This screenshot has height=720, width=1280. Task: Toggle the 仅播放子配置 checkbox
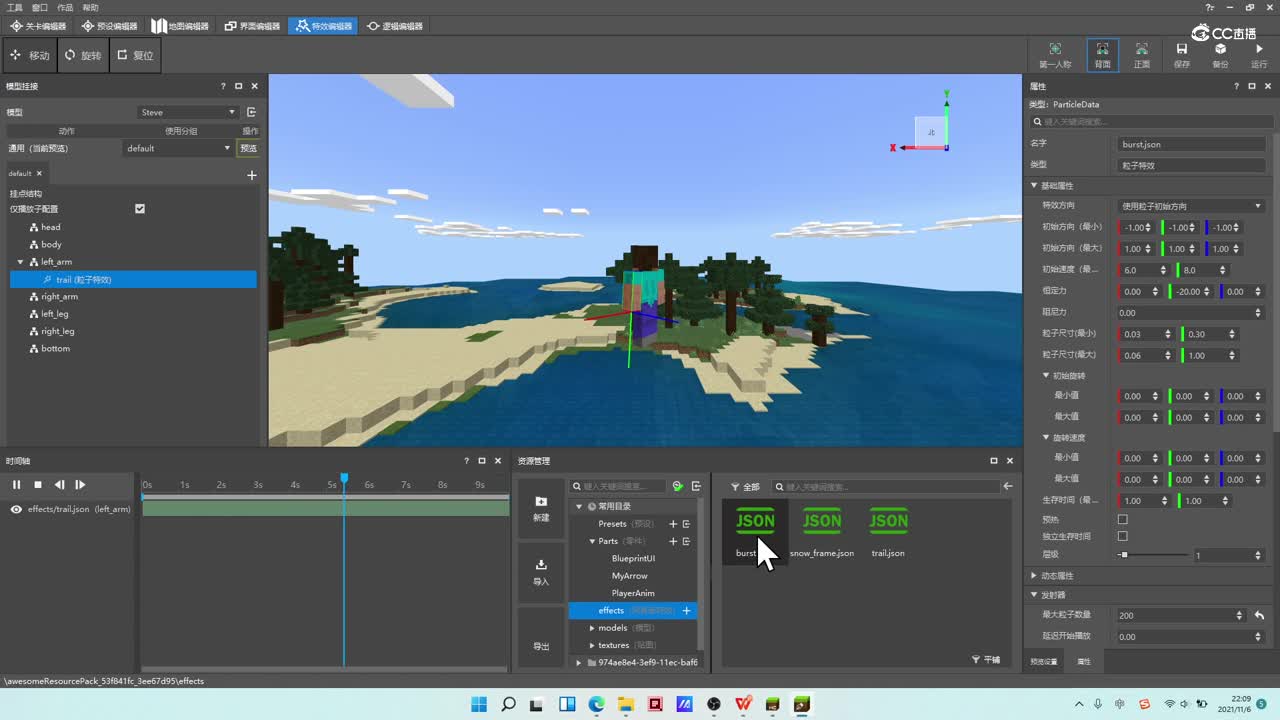140,209
